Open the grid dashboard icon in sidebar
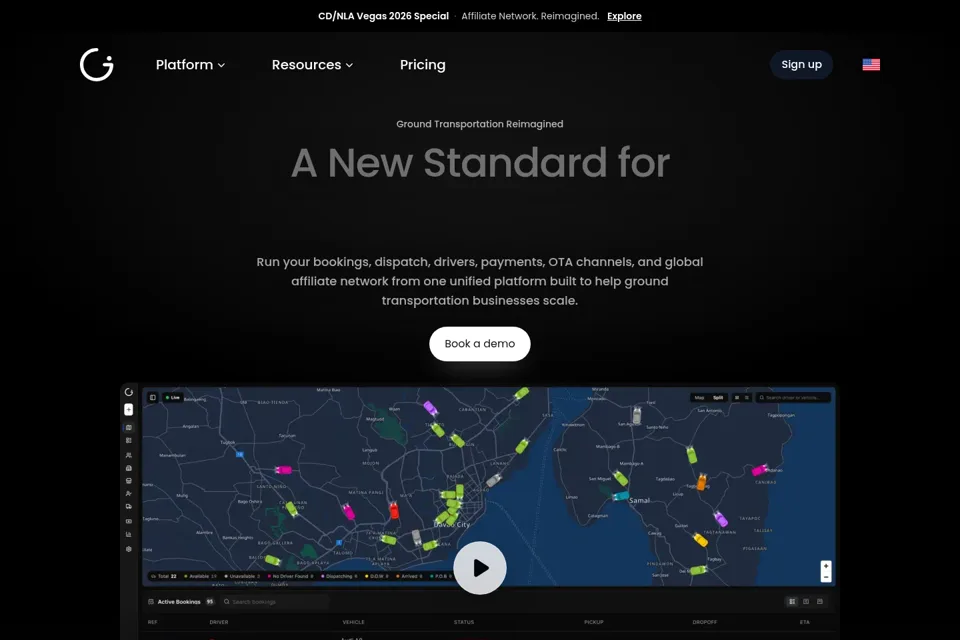 (129, 440)
